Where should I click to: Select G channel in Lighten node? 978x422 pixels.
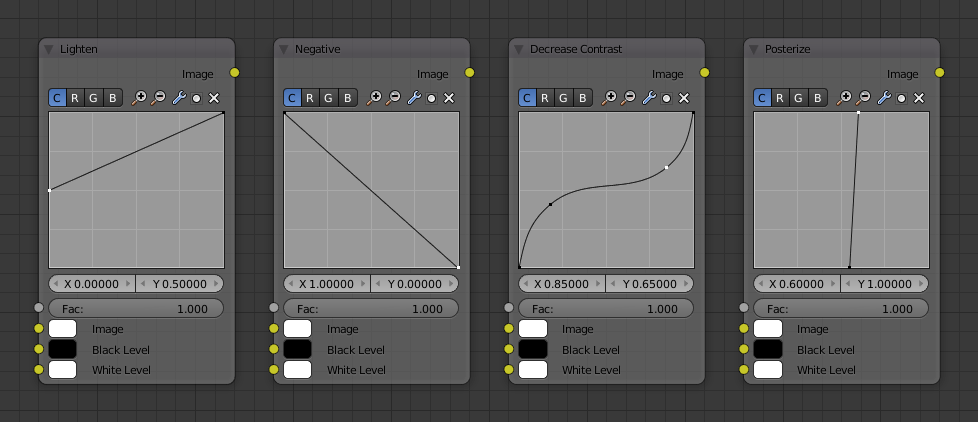(94, 98)
